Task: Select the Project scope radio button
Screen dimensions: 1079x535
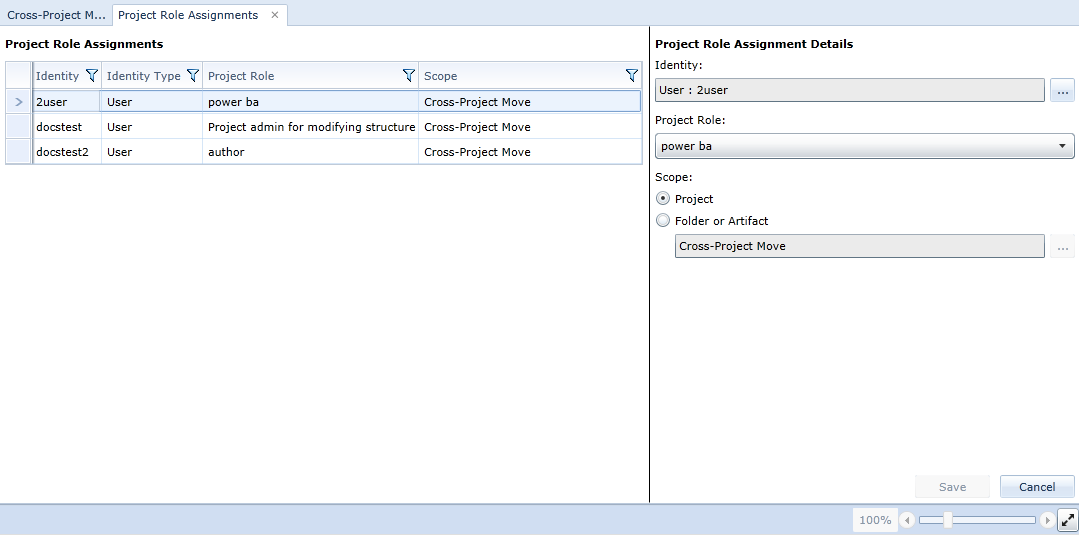Action: coord(663,198)
